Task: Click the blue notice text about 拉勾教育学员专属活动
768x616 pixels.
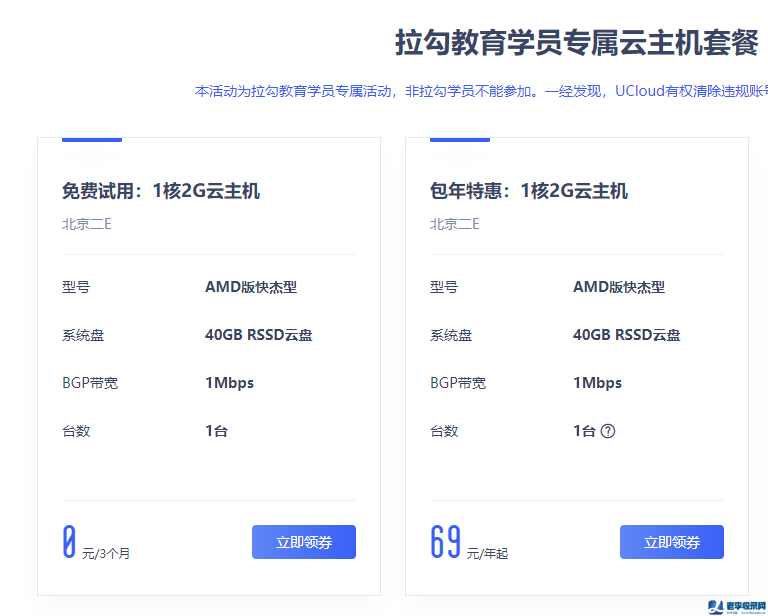Action: [481, 91]
